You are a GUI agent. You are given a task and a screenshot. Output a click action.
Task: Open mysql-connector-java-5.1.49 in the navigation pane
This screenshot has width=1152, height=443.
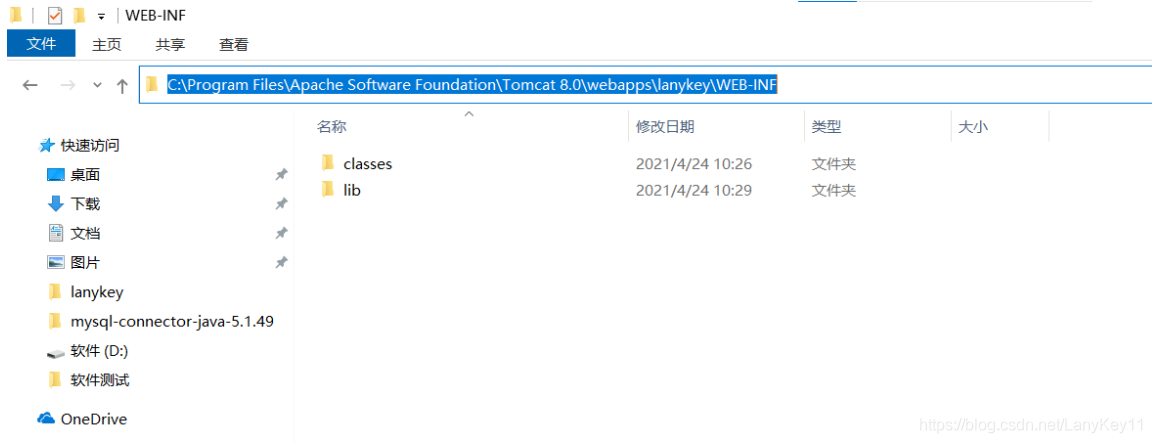[x=172, y=322]
